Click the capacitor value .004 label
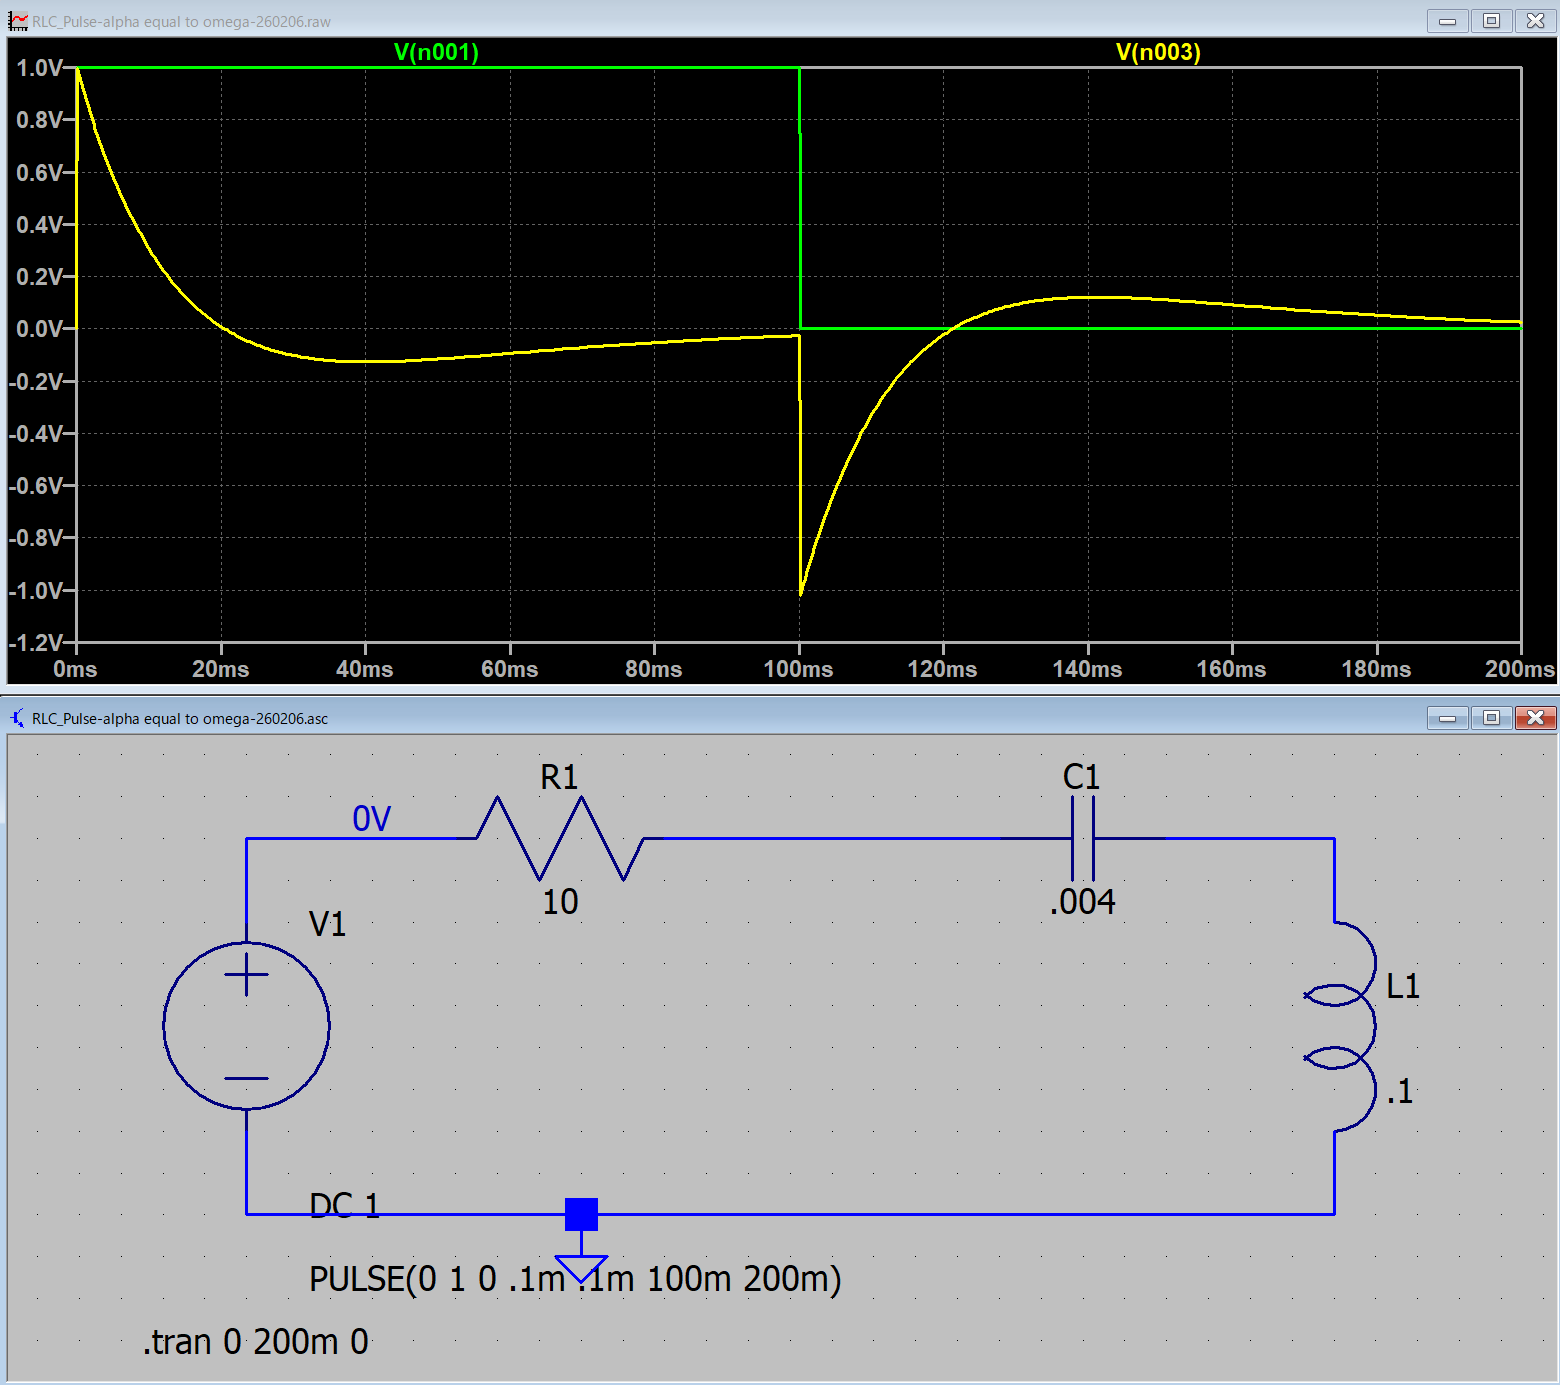The height and width of the screenshot is (1385, 1560). [x=1082, y=902]
